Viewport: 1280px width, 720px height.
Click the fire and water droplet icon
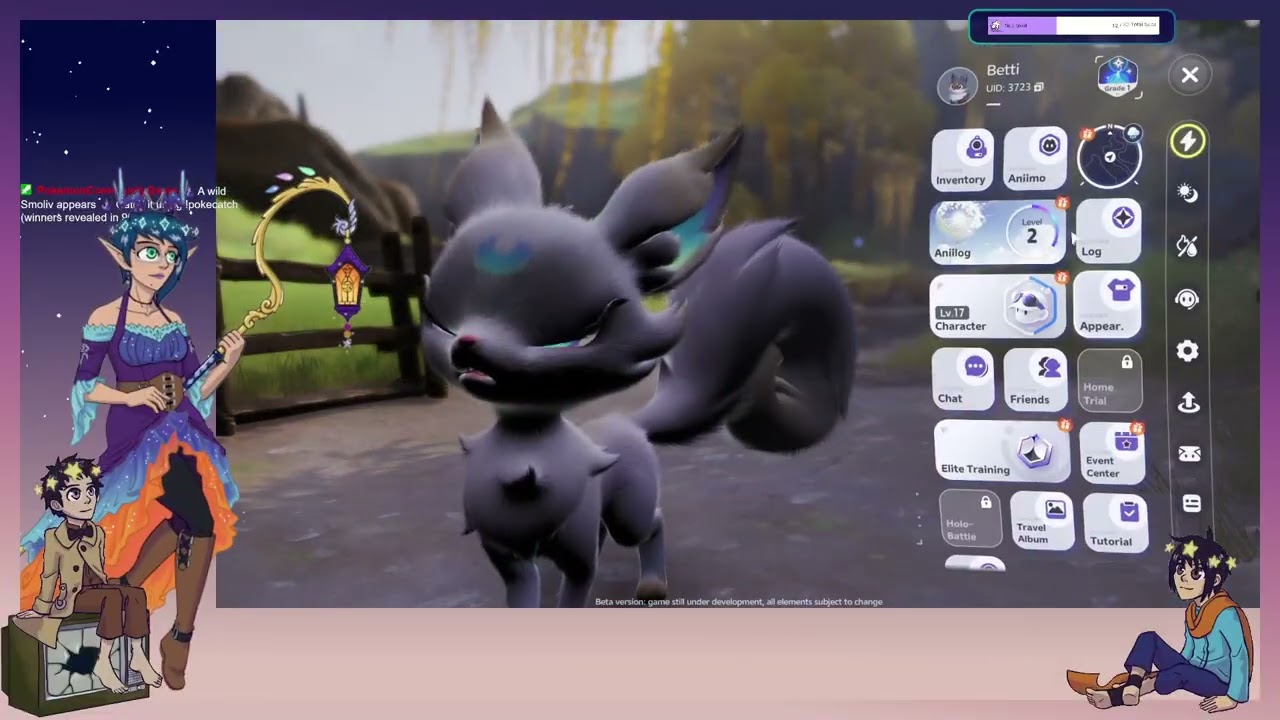[1188, 246]
